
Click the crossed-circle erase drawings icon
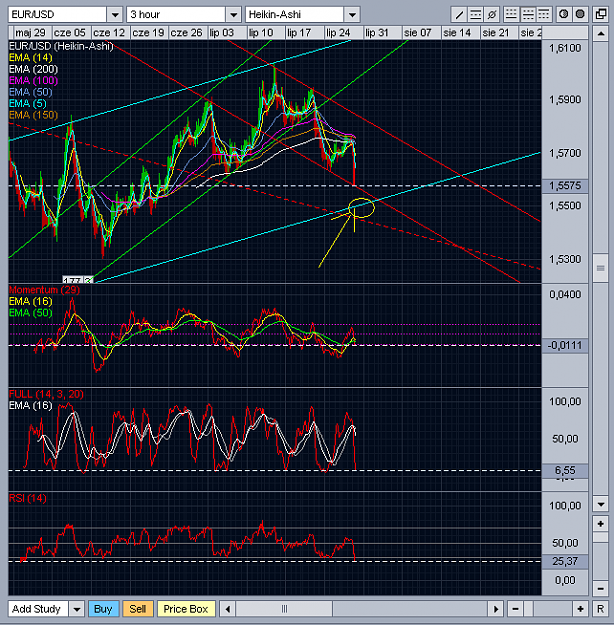pos(492,15)
